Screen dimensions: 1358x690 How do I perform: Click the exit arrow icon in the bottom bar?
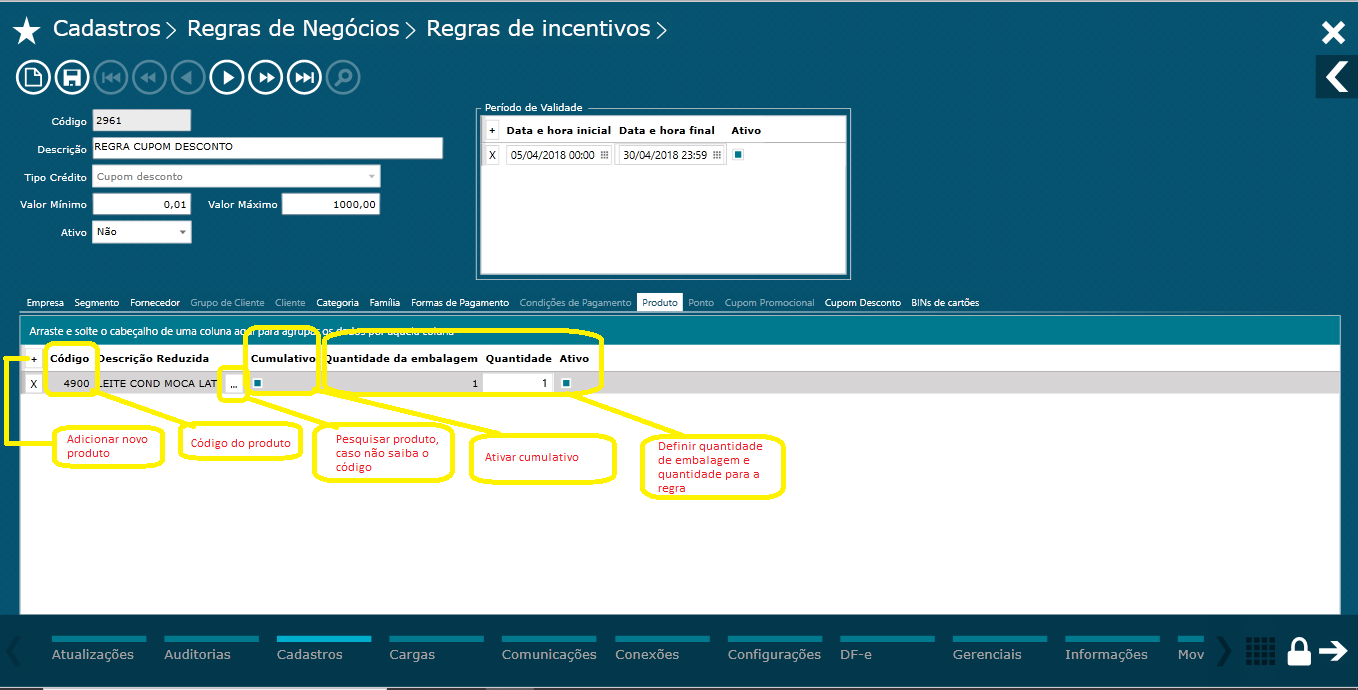pyautogui.click(x=1334, y=651)
